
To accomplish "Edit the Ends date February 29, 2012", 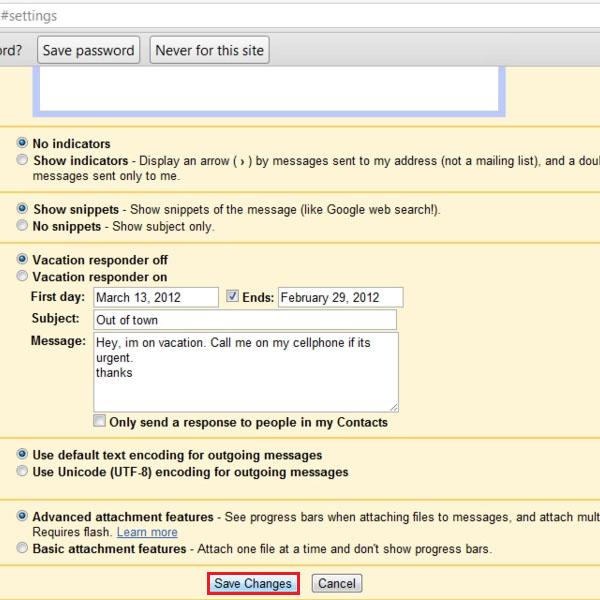I will pos(341,297).
